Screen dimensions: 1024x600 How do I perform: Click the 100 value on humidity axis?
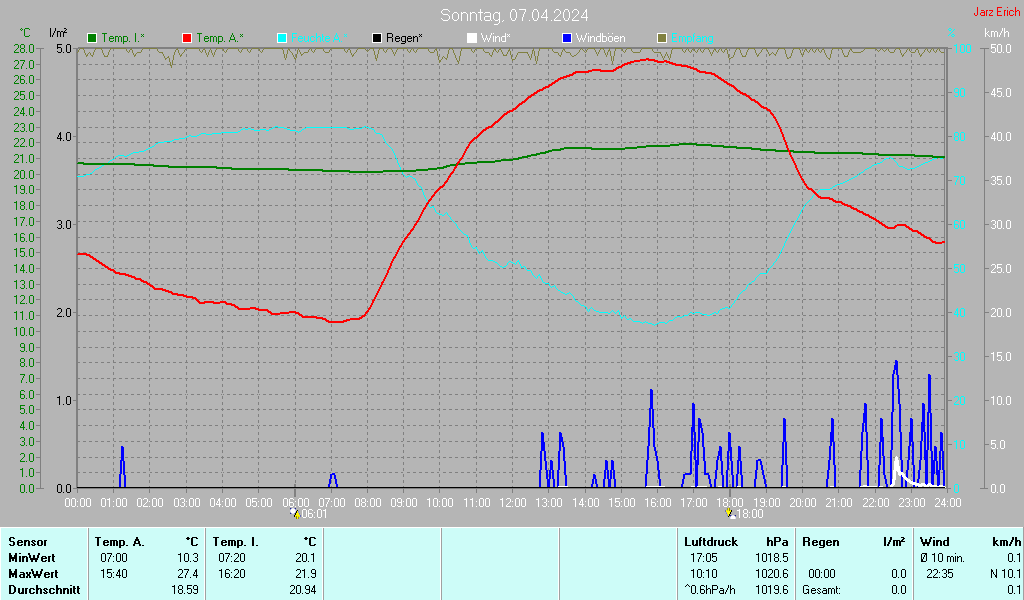click(x=963, y=48)
